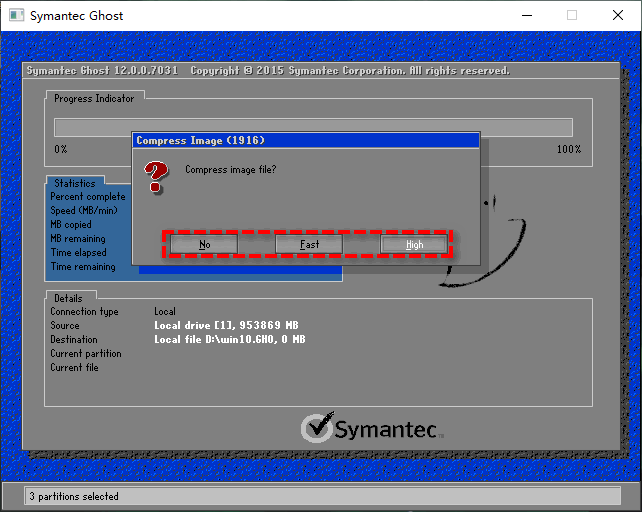This screenshot has height=512, width=642.
Task: Click the Source local drive value
Action: [225, 326]
